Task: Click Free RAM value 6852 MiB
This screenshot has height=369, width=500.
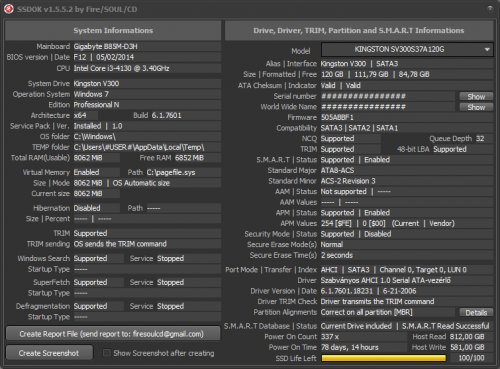Action: coord(189,158)
